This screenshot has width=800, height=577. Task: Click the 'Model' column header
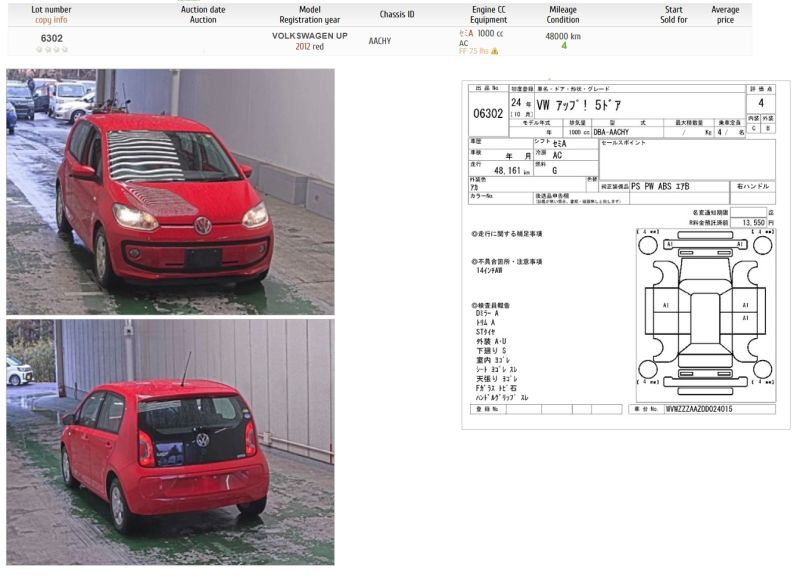pos(310,10)
